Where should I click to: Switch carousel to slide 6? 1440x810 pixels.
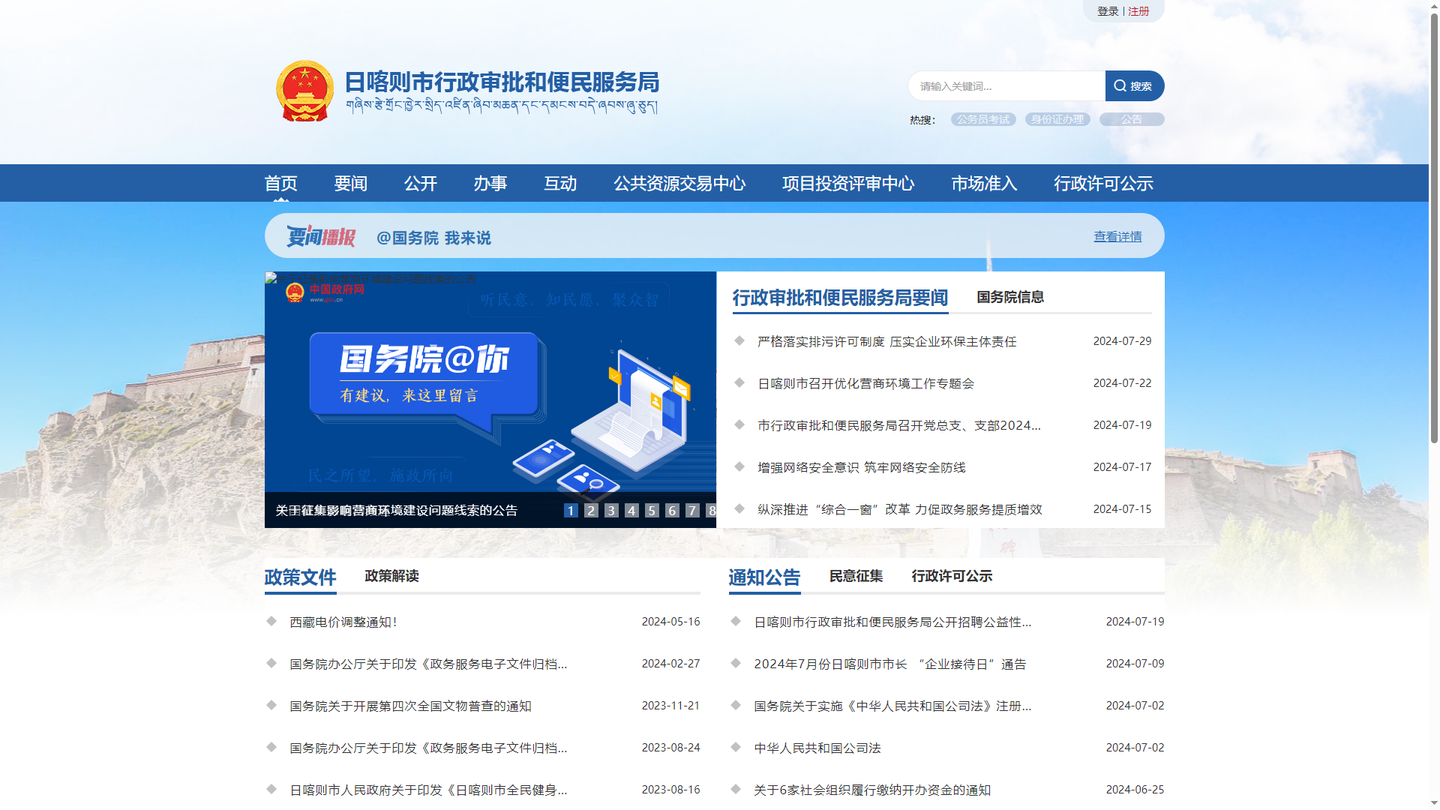click(x=672, y=510)
